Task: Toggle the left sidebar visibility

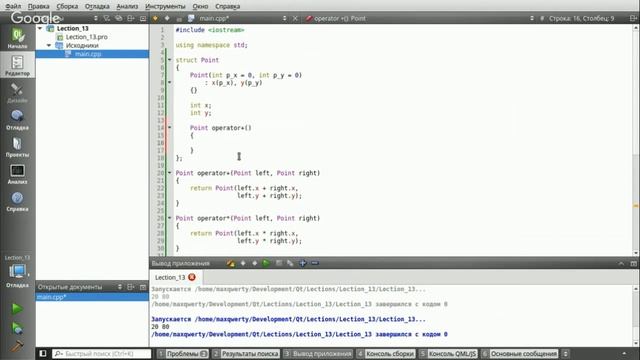Action: (43, 353)
